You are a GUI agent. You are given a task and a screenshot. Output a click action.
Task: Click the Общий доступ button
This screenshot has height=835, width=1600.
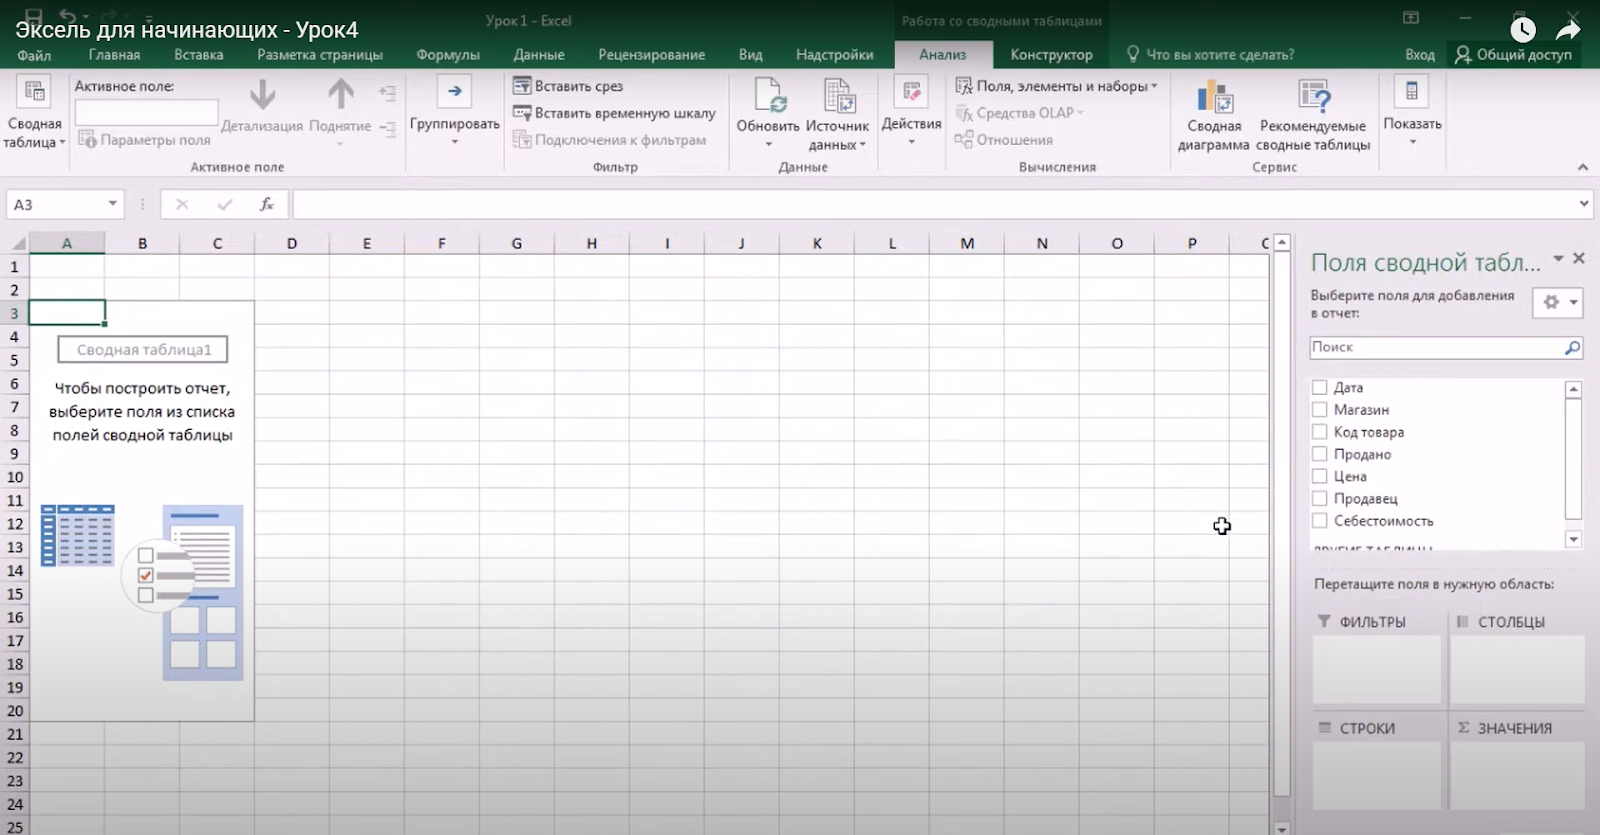point(1513,55)
